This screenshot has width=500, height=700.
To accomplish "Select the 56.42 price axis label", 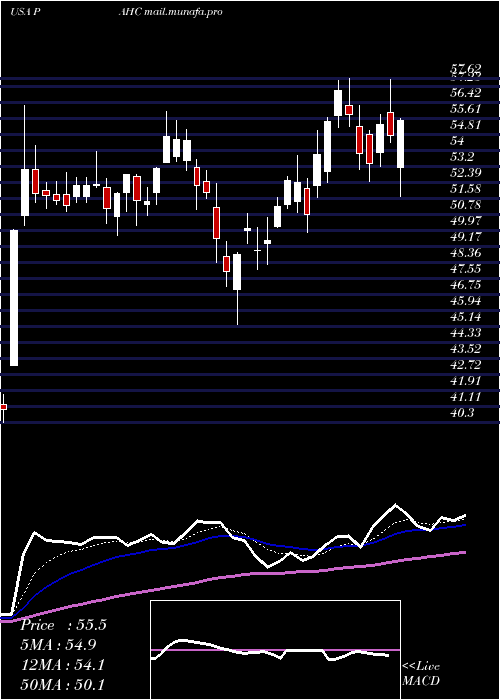I will pos(466,93).
